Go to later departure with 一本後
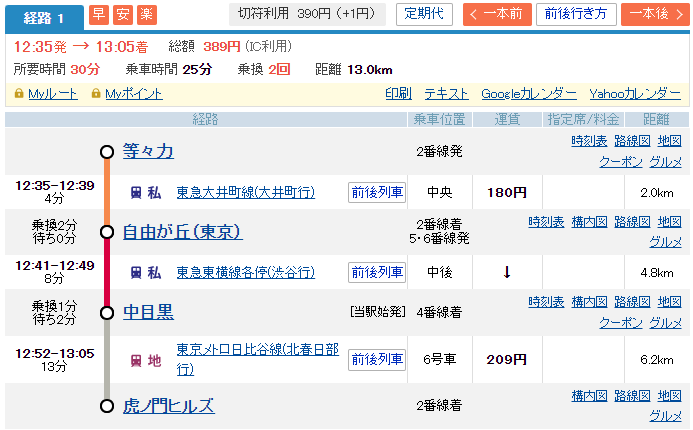The width and height of the screenshot is (693, 430). click(654, 14)
